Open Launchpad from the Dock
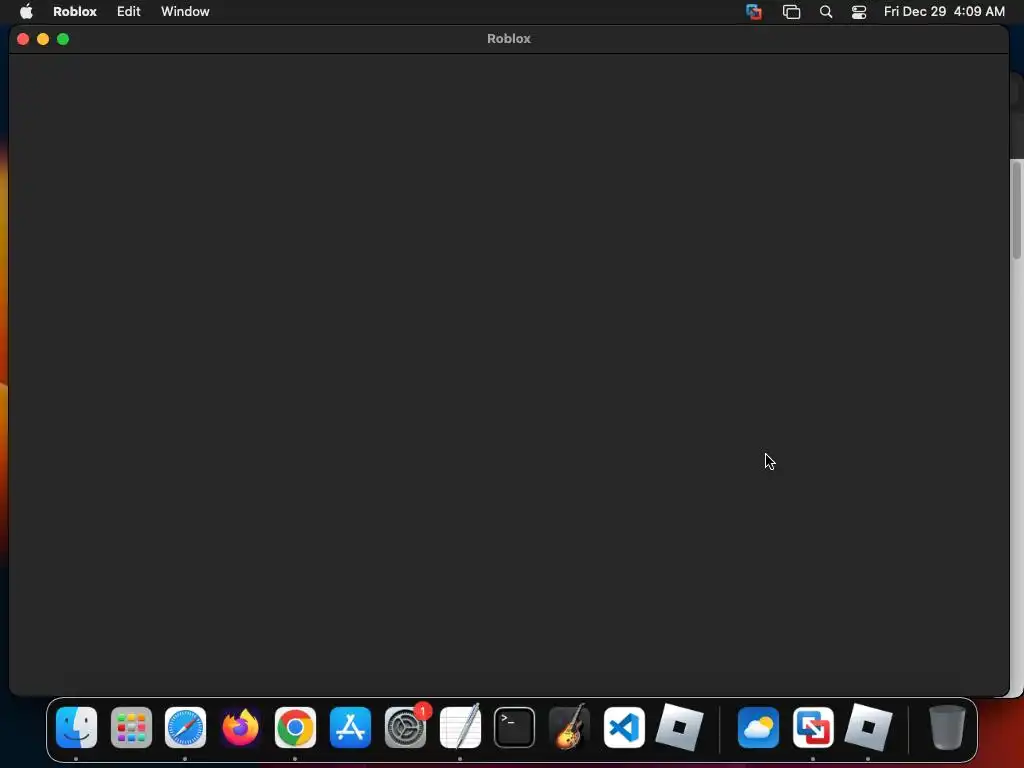Image resolution: width=1024 pixels, height=768 pixels. point(131,727)
